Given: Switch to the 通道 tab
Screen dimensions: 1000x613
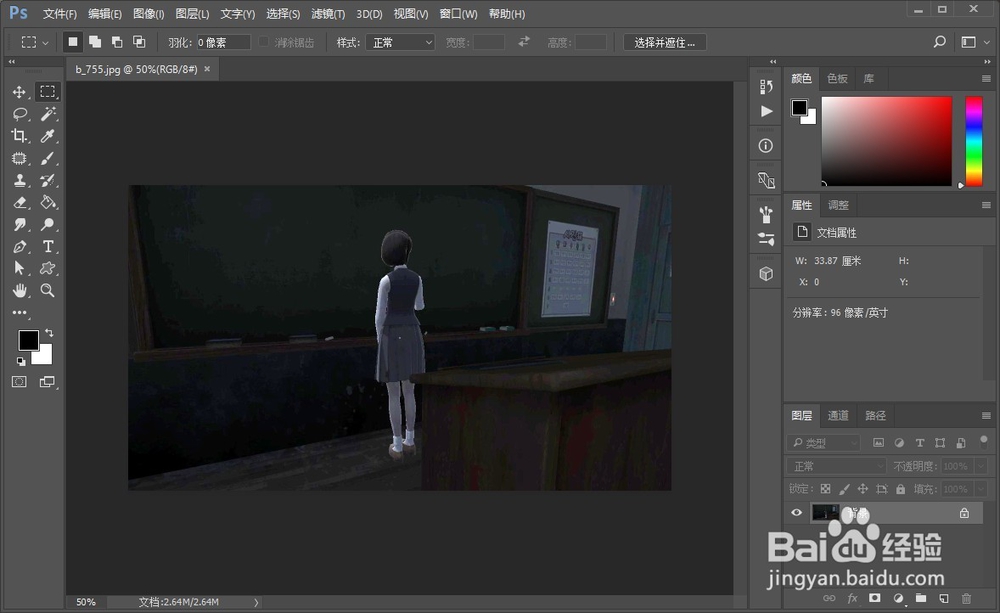Looking at the screenshot, I should click(x=838, y=415).
